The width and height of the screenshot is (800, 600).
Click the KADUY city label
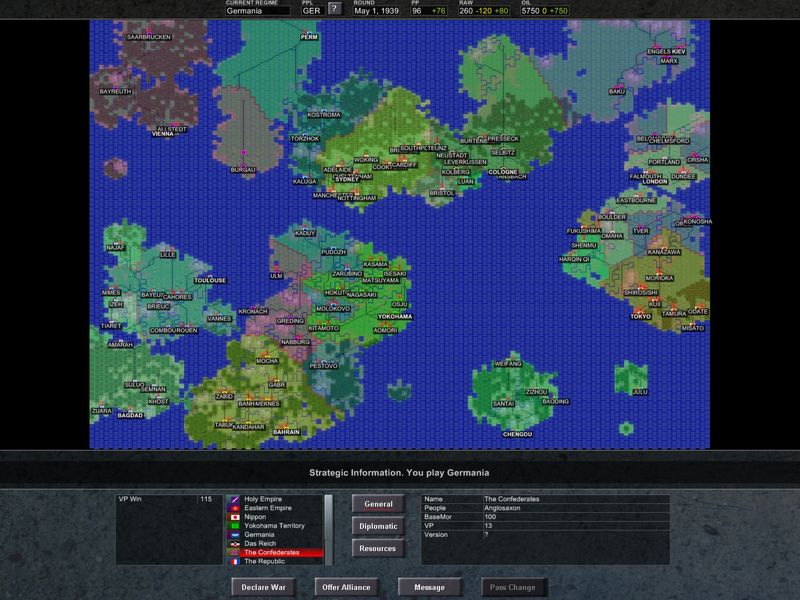point(305,233)
